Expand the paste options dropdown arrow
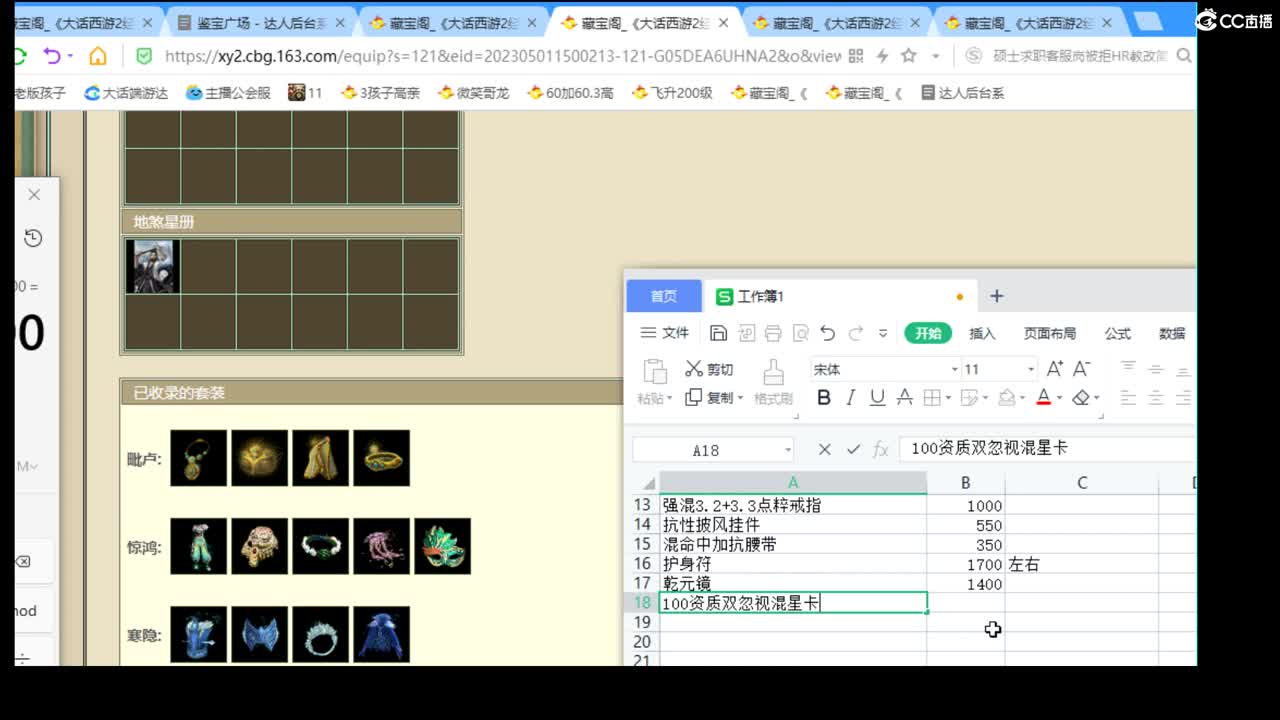The width and height of the screenshot is (1280, 720). (x=669, y=399)
